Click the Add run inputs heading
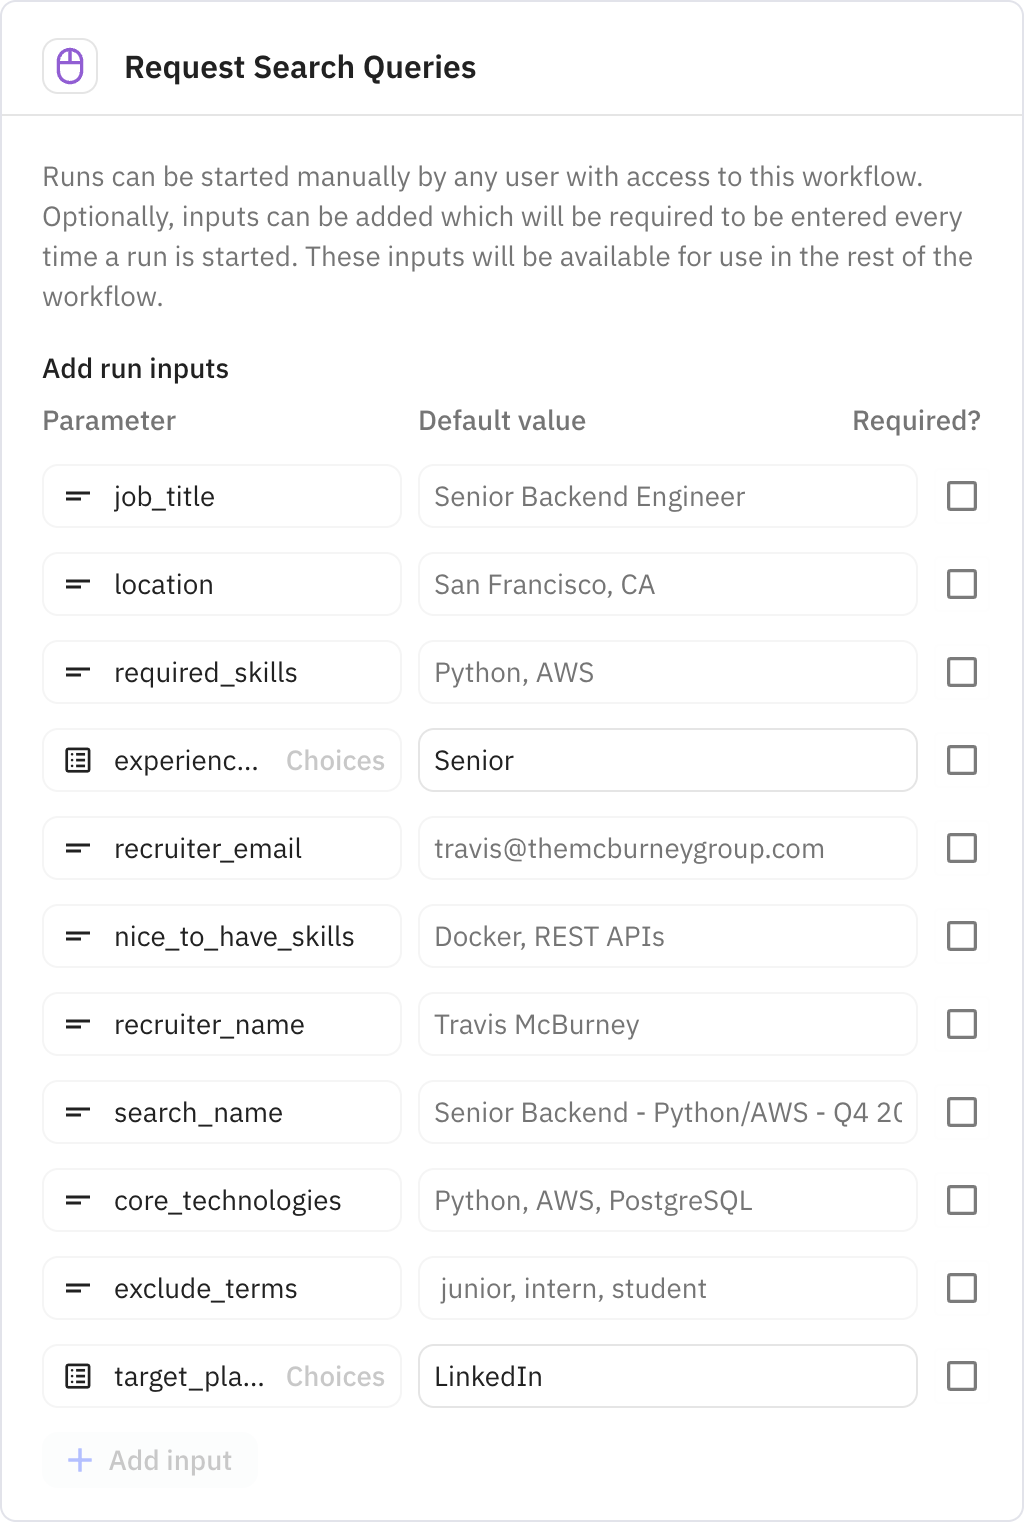The image size is (1024, 1522). pyautogui.click(x=135, y=367)
